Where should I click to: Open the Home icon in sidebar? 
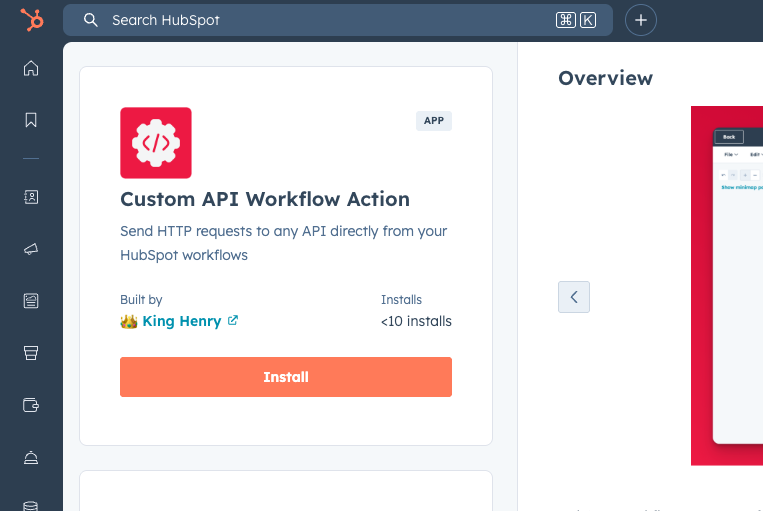31,68
